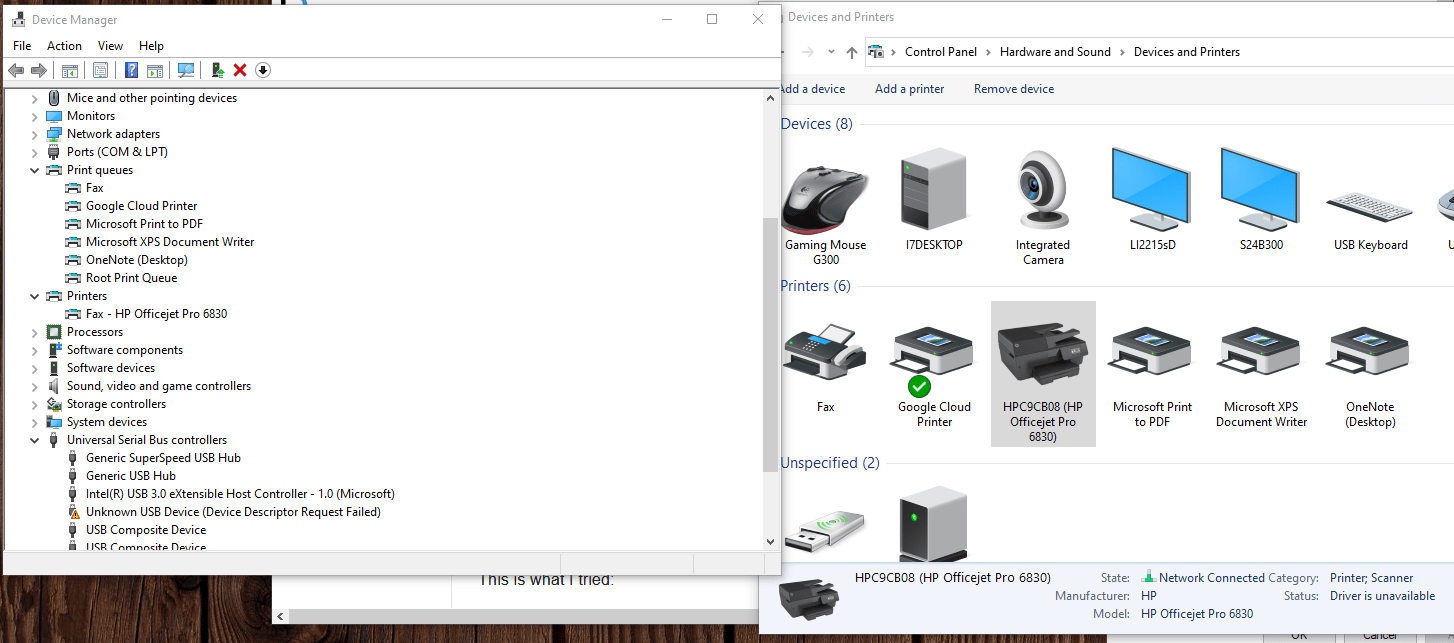Screen dimensions: 1454x643
Task: Click scrollbar up arrow in Device Manager
Action: coord(770,97)
